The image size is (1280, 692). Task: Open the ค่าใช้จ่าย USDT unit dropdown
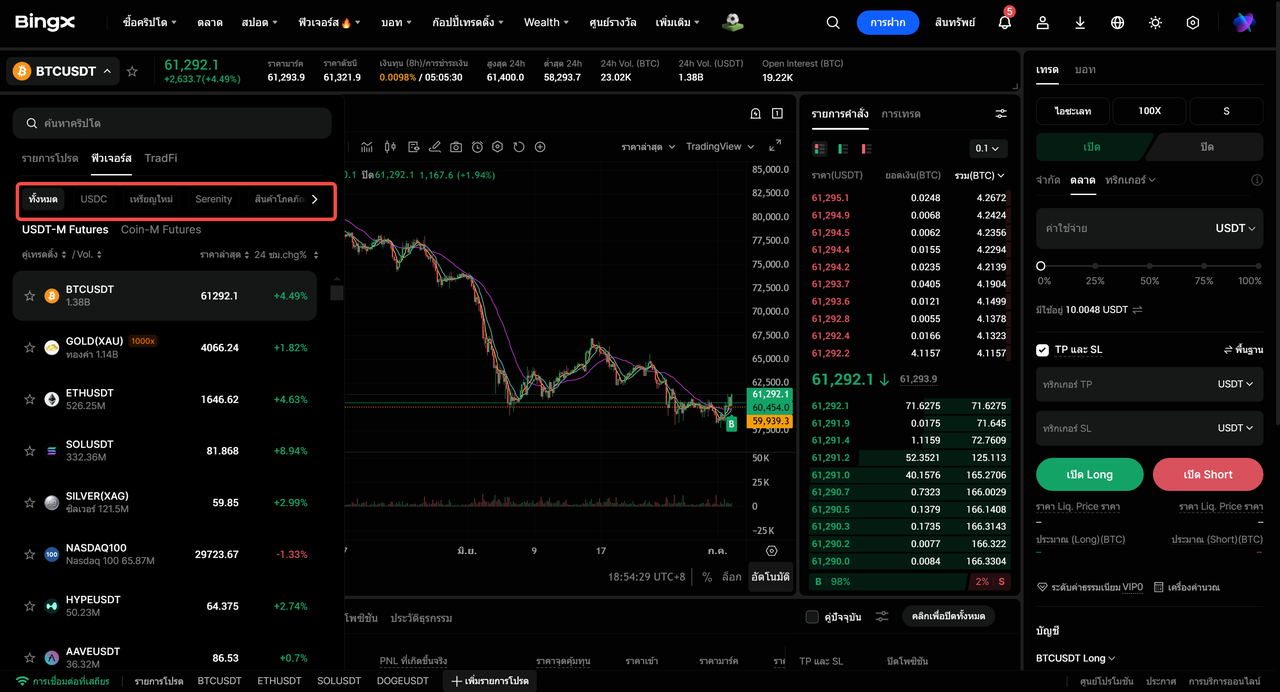point(1235,228)
